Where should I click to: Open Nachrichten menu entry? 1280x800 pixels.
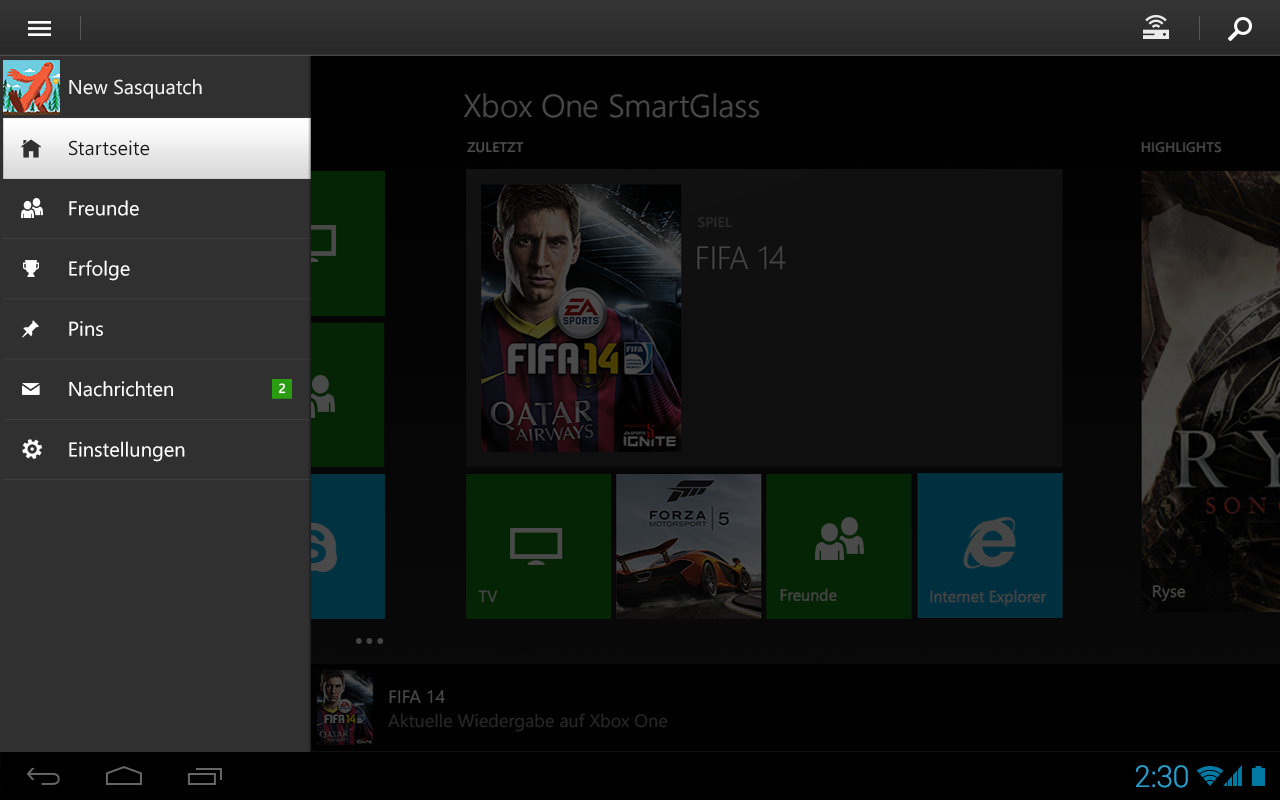[x=156, y=389]
